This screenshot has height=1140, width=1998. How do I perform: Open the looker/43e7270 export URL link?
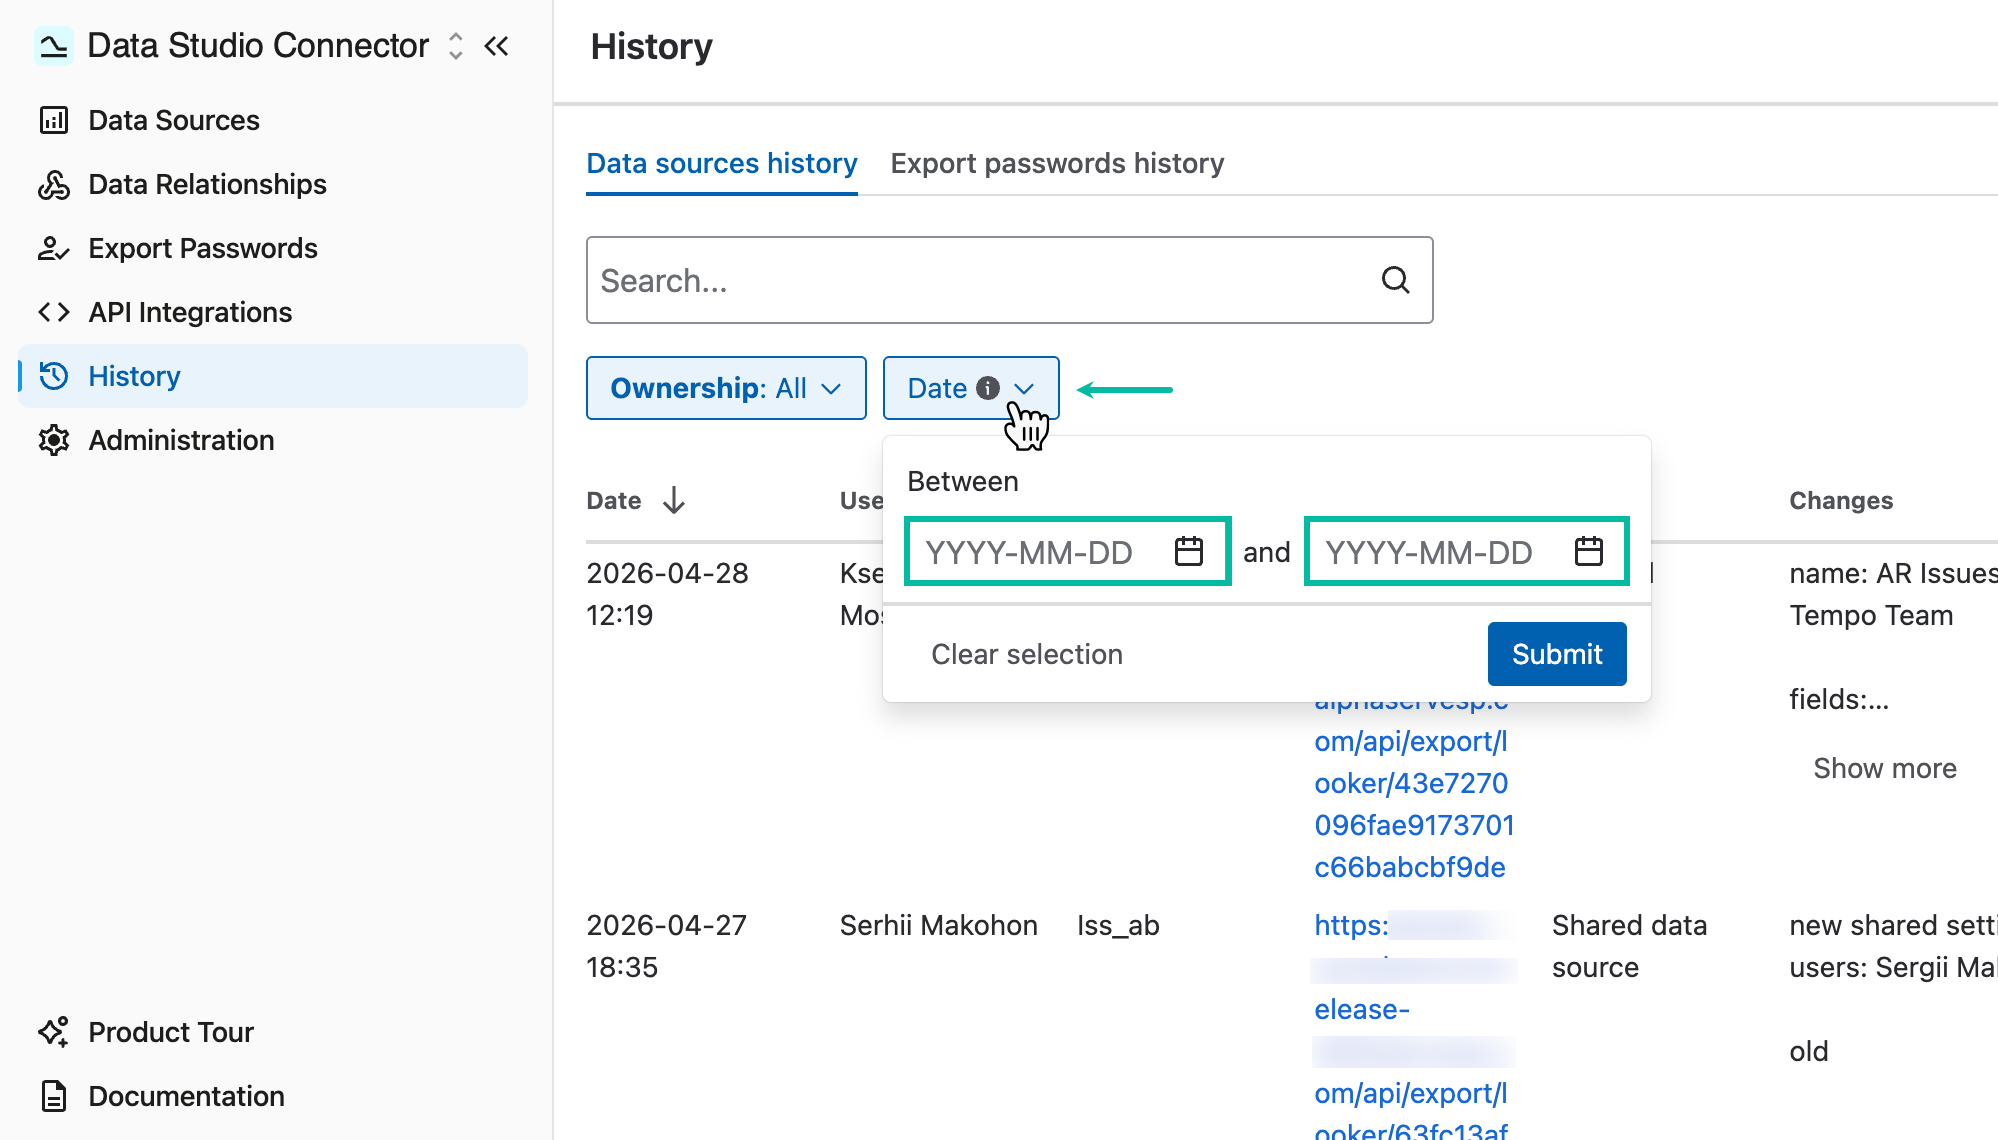tap(1413, 783)
